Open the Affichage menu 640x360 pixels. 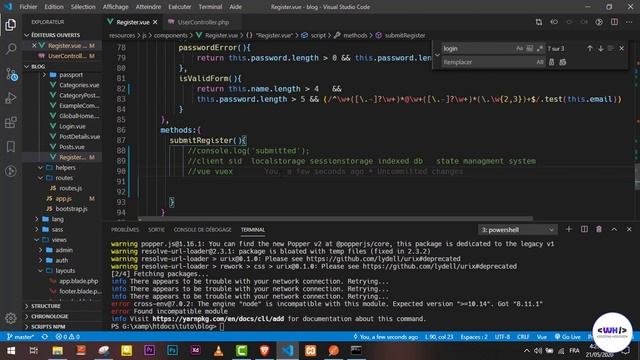tap(116, 7)
